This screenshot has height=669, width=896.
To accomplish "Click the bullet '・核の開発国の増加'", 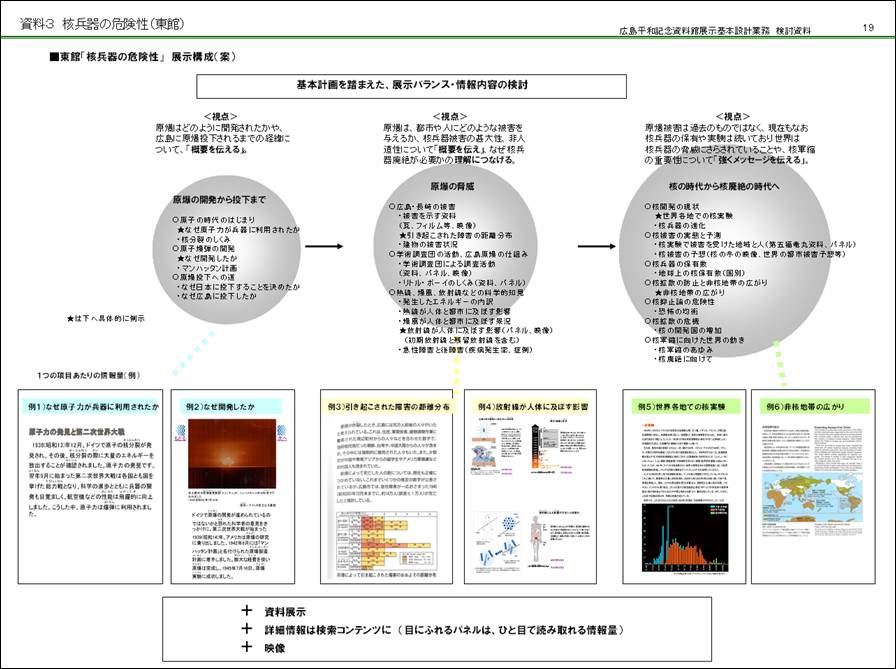I will pyautogui.click(x=688, y=330).
